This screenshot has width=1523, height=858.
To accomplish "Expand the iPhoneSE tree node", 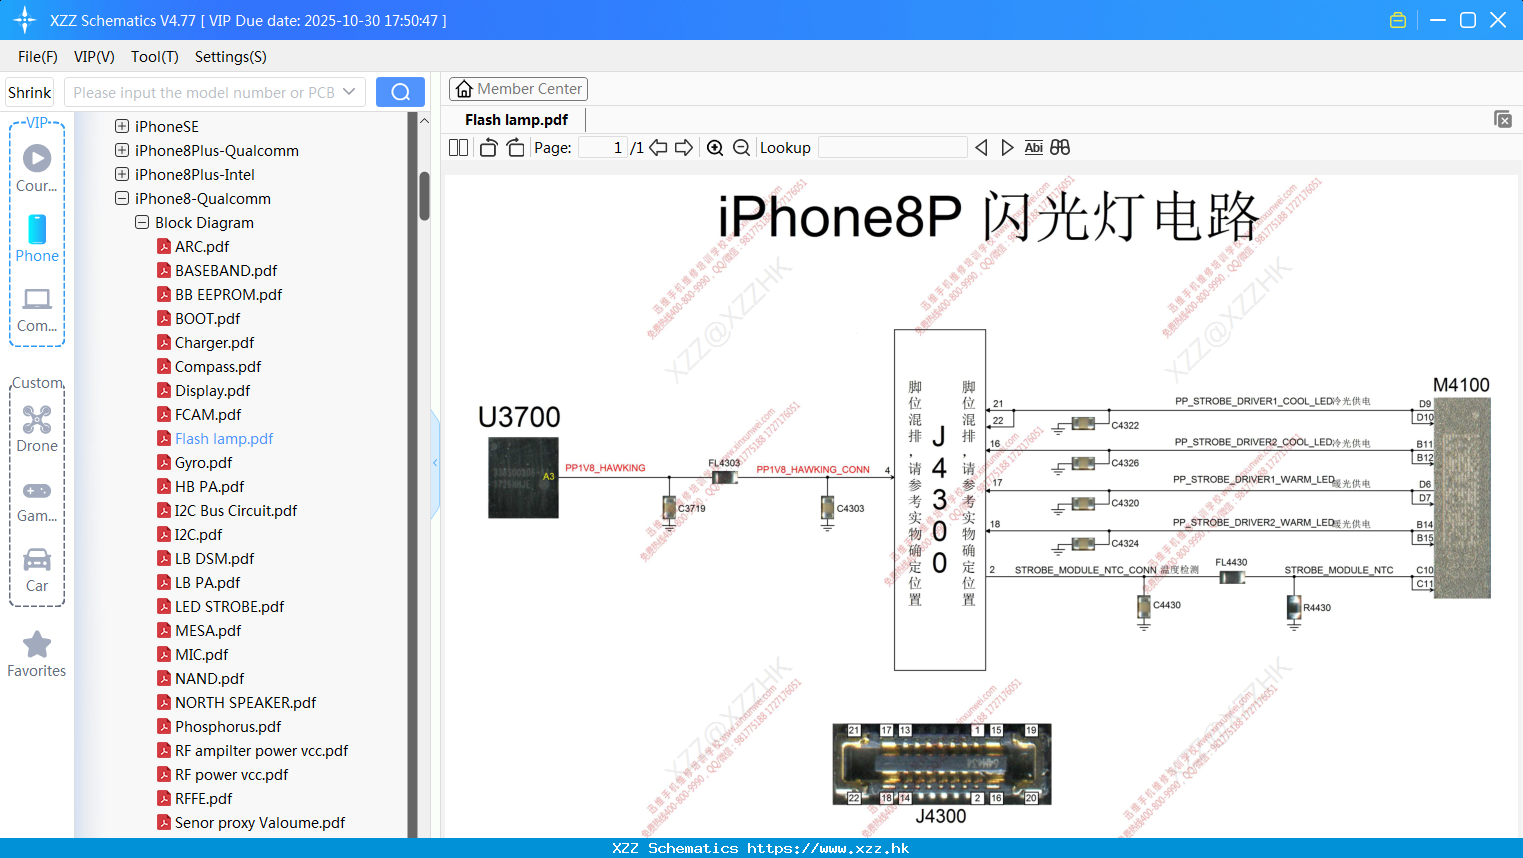I will 122,126.
